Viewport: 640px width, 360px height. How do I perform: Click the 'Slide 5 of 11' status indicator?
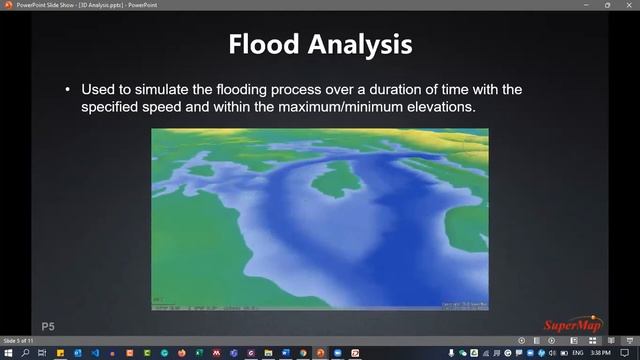pos(18,340)
